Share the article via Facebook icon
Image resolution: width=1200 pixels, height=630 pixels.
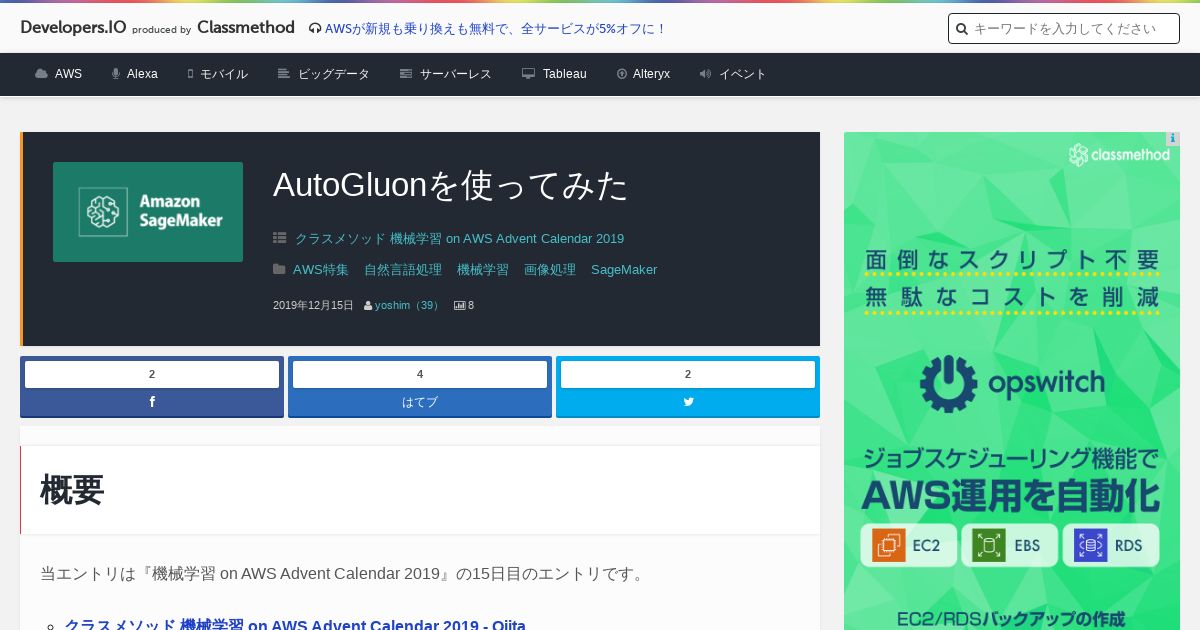pyautogui.click(x=152, y=402)
